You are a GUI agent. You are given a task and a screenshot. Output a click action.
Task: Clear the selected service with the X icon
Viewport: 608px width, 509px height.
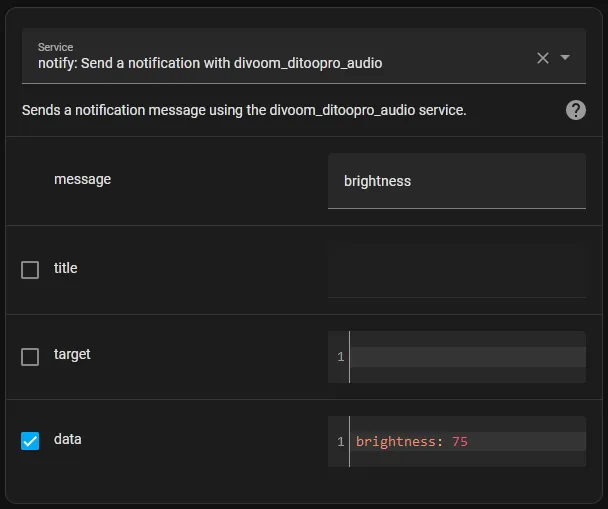pyautogui.click(x=542, y=58)
